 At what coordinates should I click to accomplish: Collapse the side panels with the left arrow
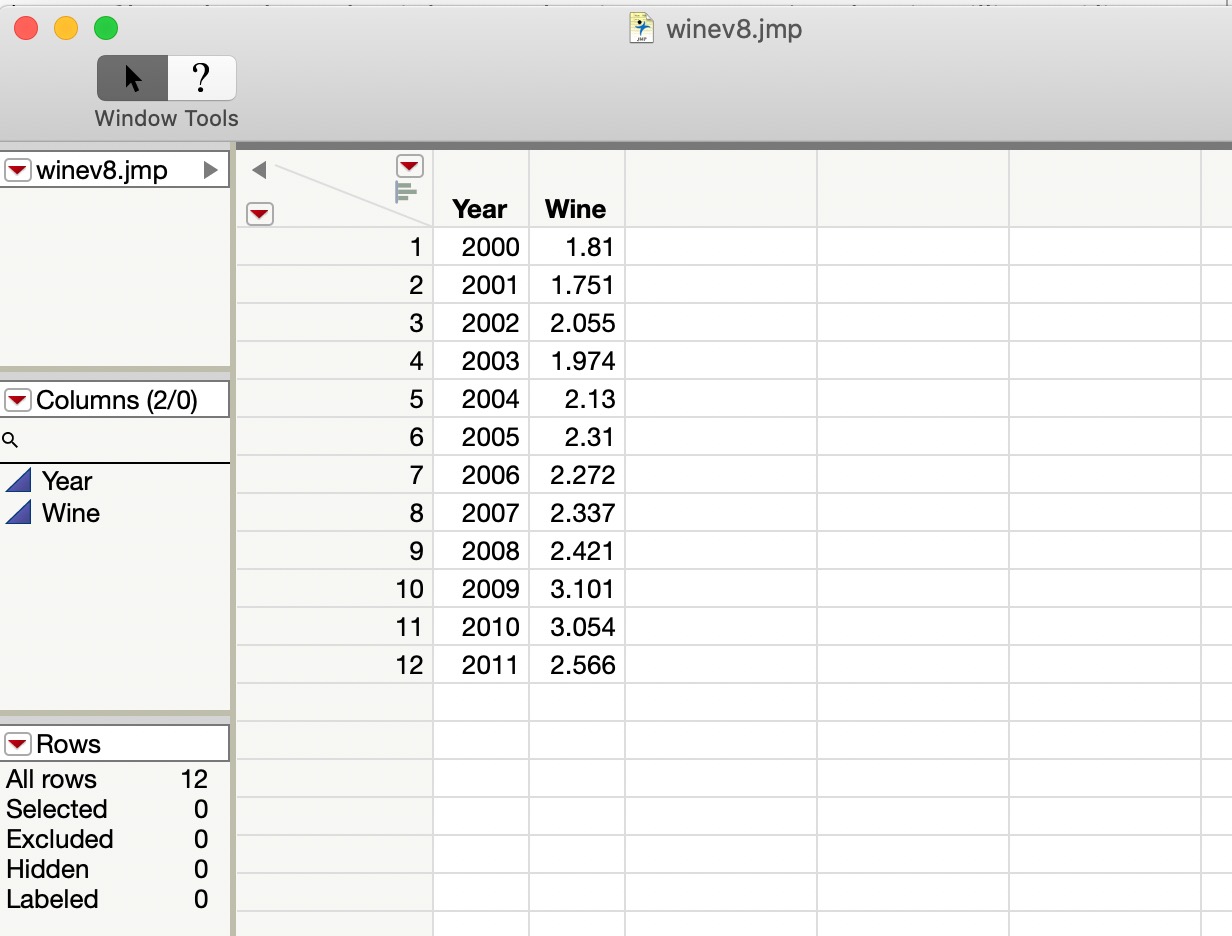click(259, 170)
